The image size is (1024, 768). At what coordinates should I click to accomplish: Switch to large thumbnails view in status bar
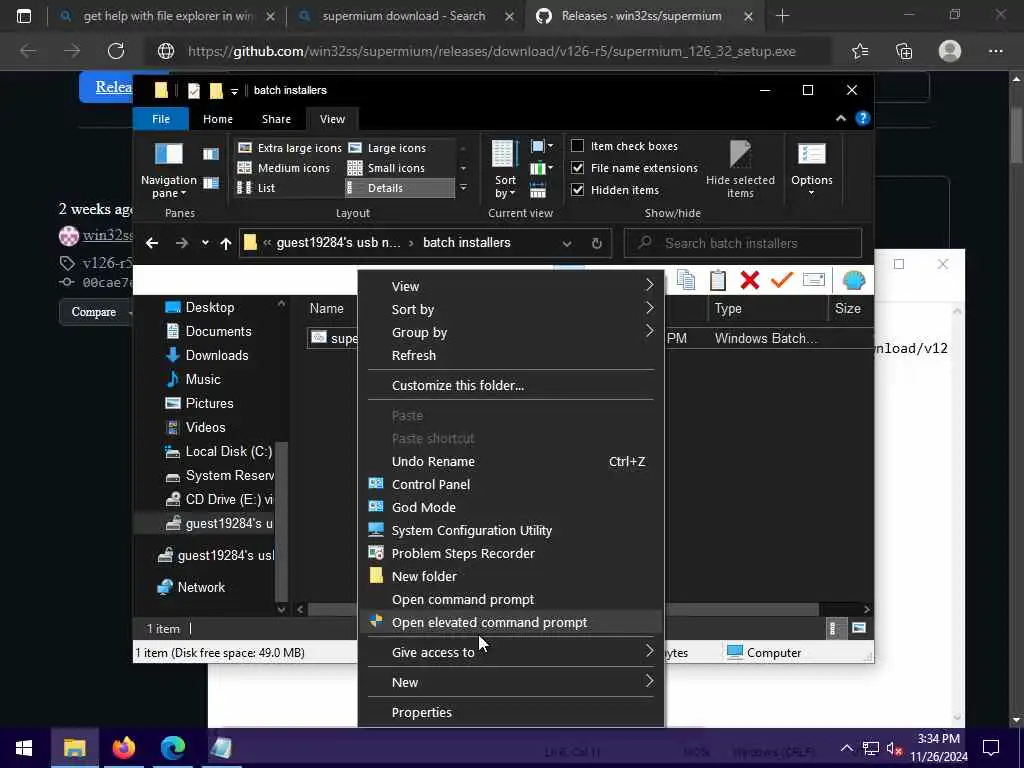coord(859,628)
